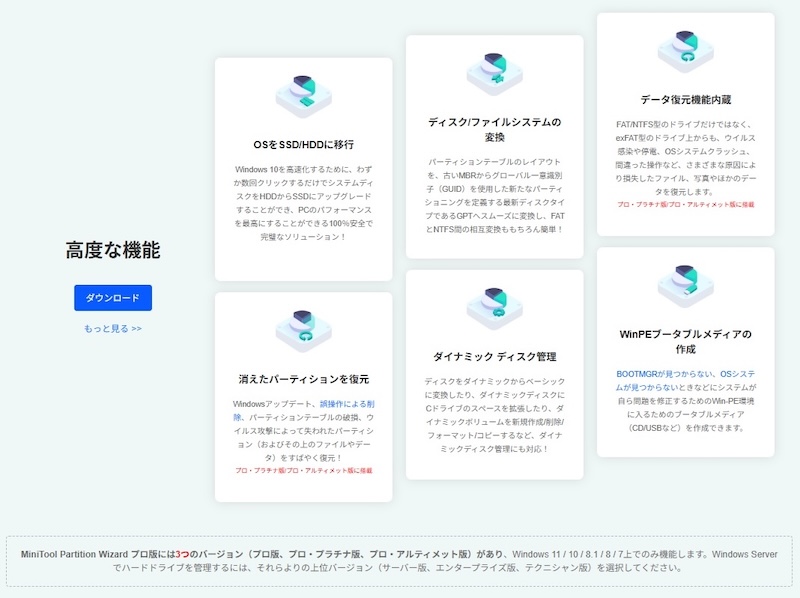Click the OSをSSD/HDDに移行 heading
This screenshot has height=598, width=800.
point(303,144)
